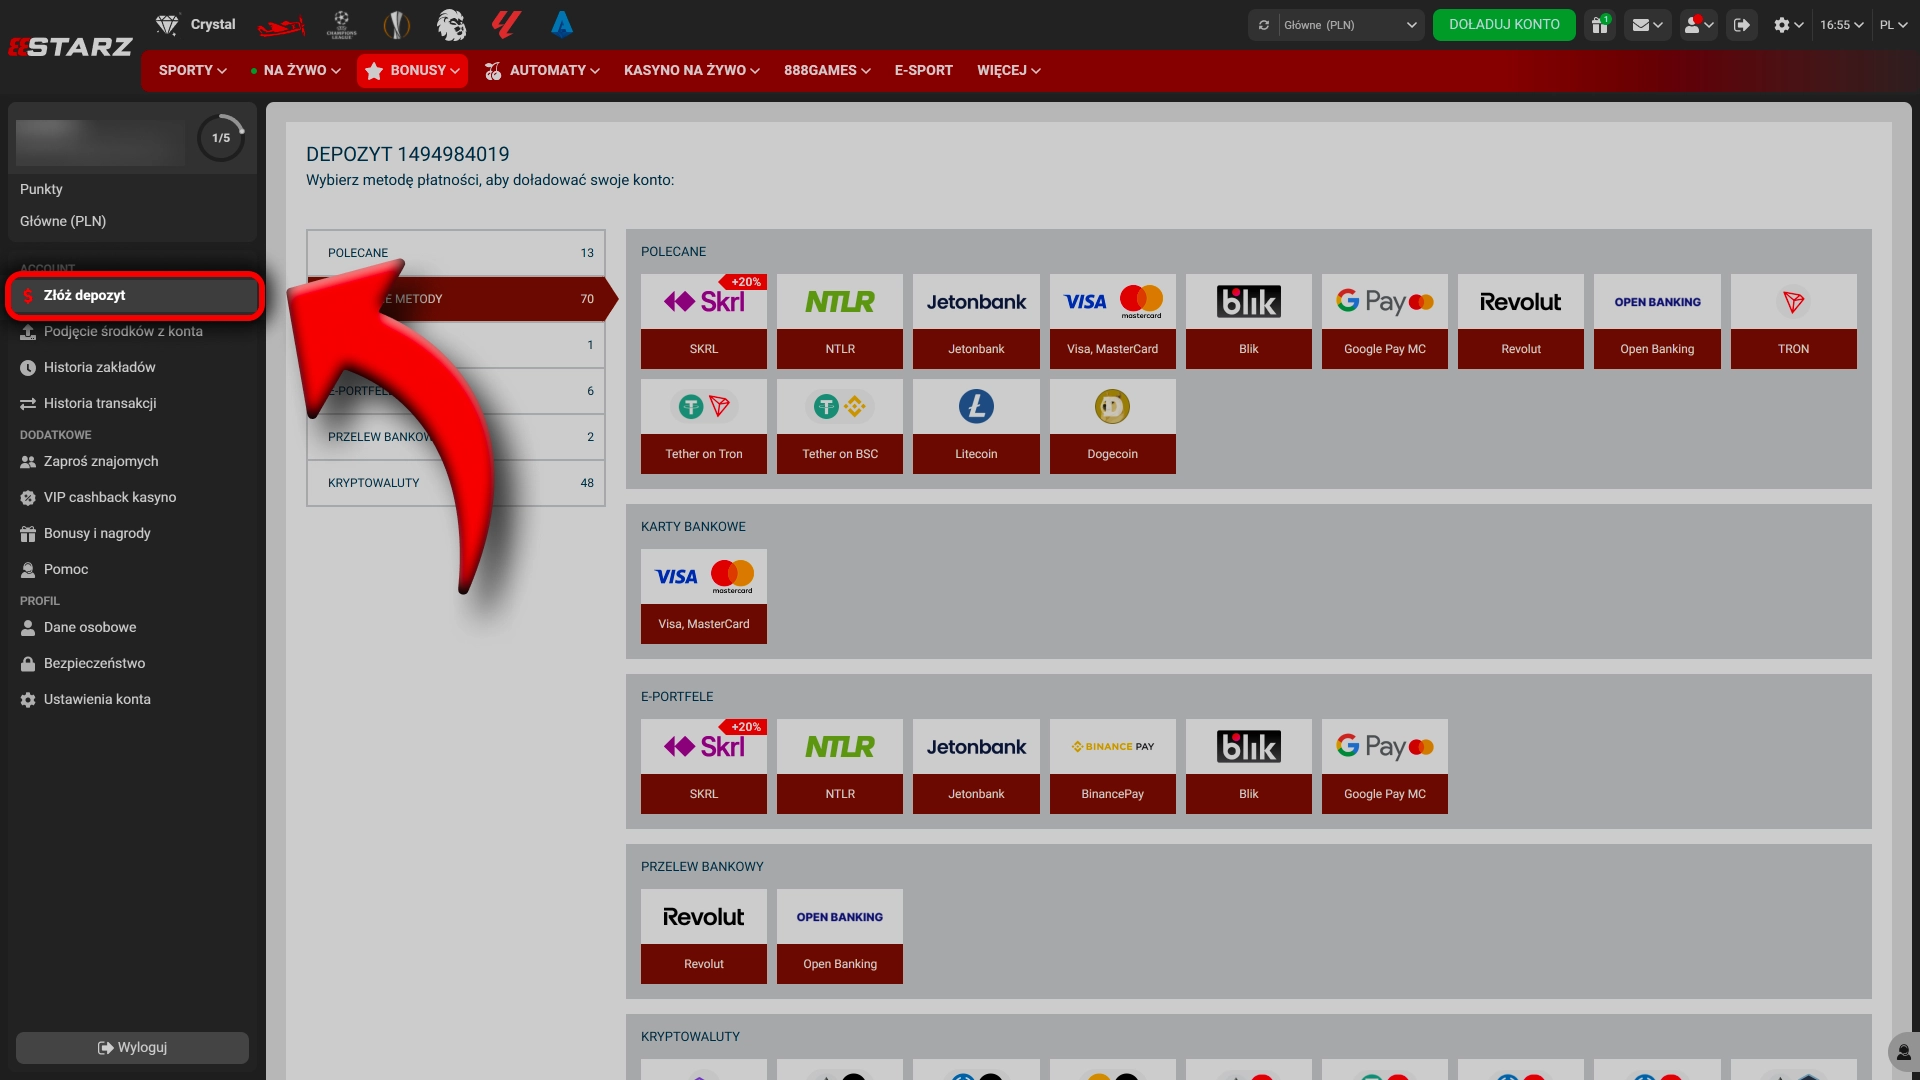Open the PL language dropdown
The height and width of the screenshot is (1080, 1920).
coord(1893,25)
